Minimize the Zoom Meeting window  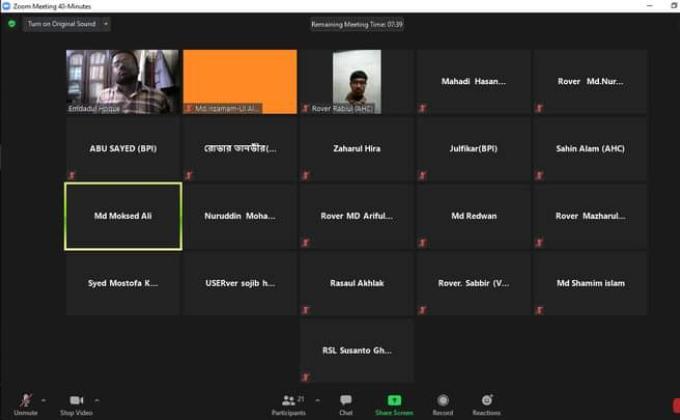click(650, 6)
